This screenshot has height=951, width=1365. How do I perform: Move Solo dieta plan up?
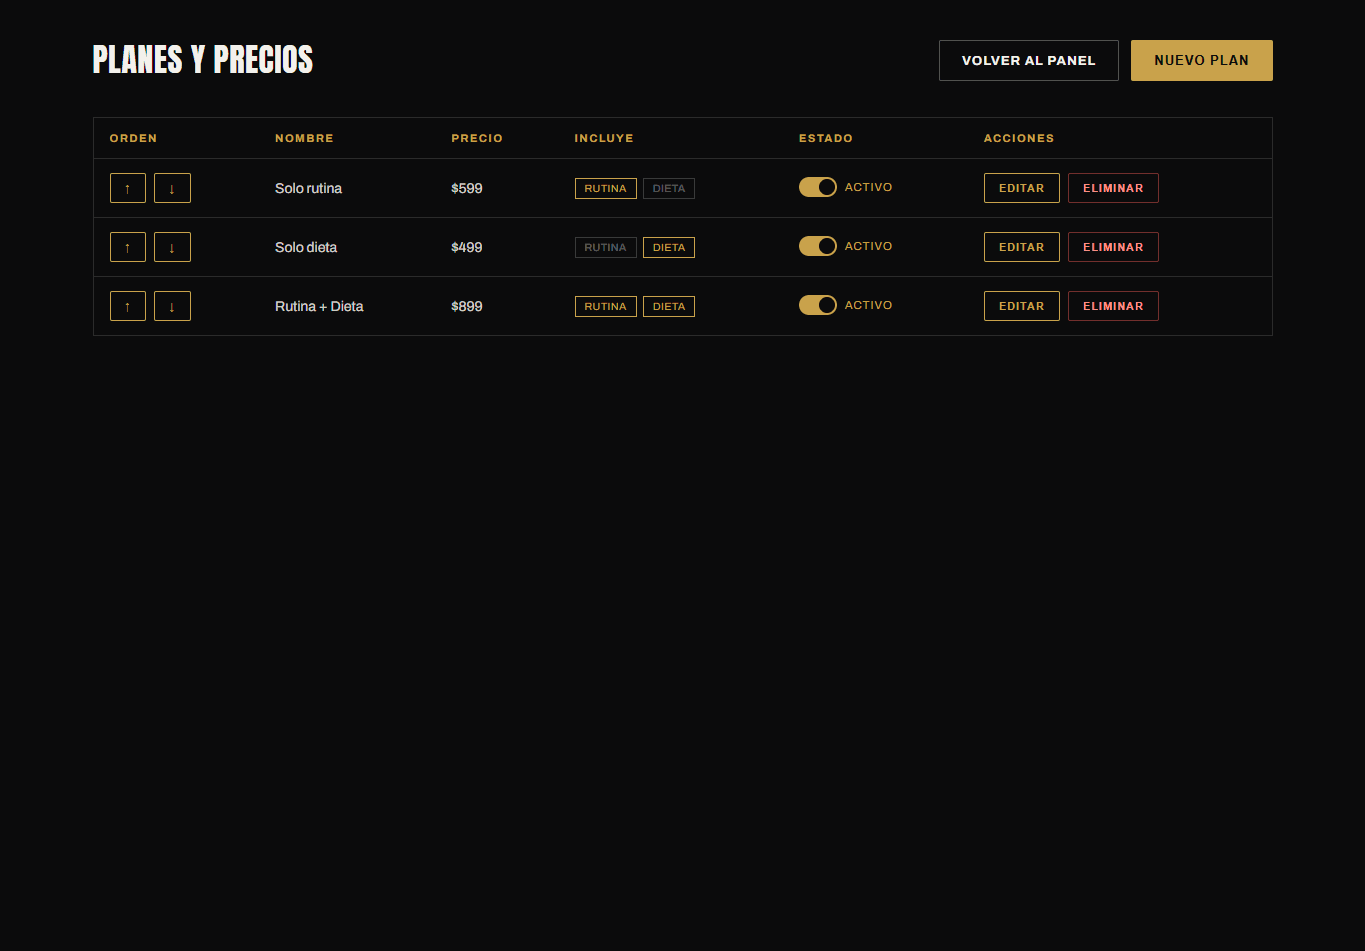(128, 247)
